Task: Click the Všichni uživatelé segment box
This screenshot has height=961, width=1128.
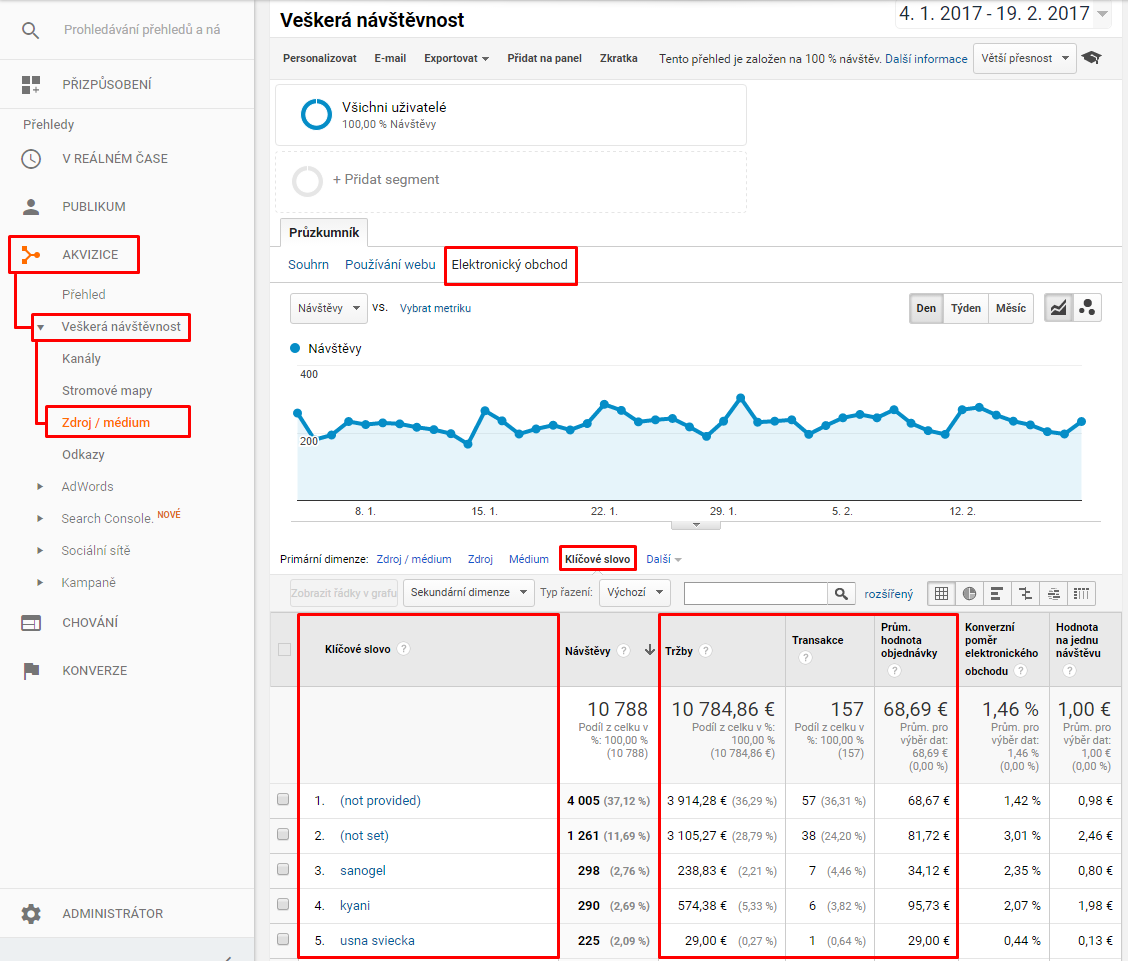Action: pyautogui.click(x=511, y=115)
